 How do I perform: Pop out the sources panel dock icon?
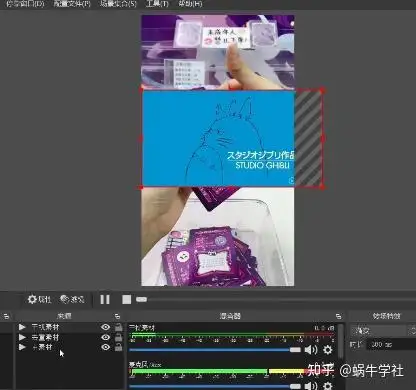[117, 316]
